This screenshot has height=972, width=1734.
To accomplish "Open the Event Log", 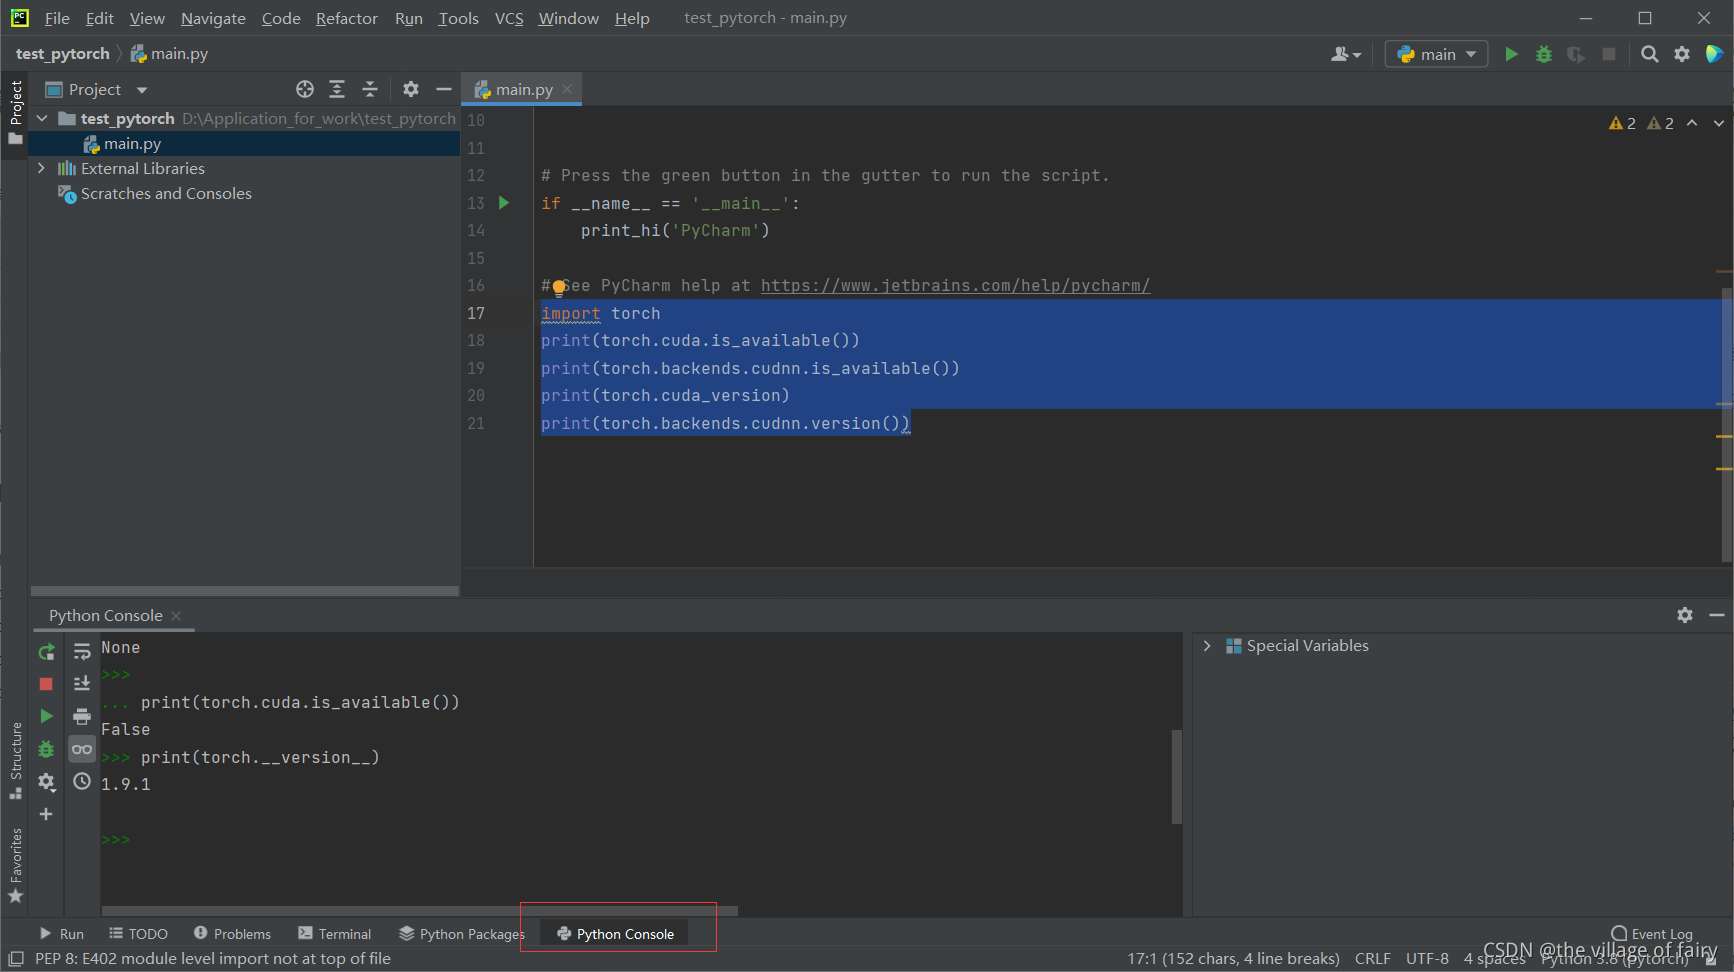I will (1652, 934).
